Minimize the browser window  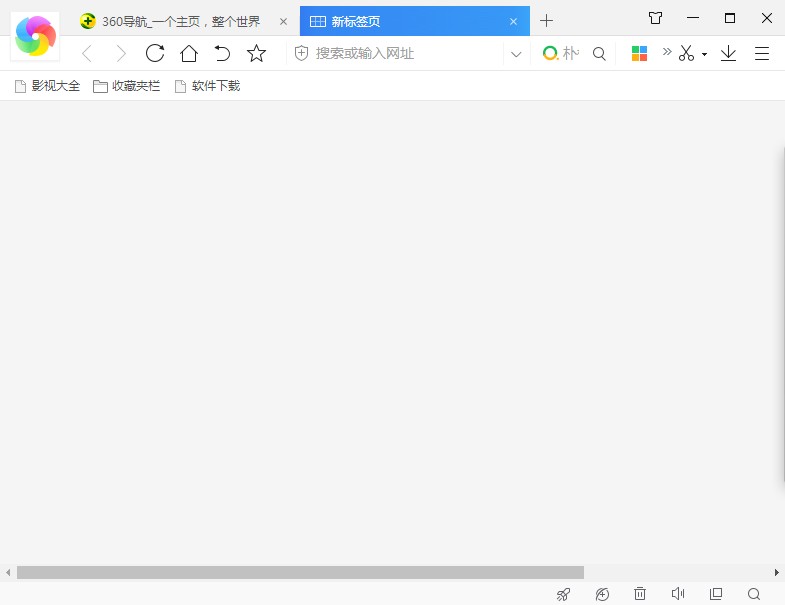coord(693,18)
